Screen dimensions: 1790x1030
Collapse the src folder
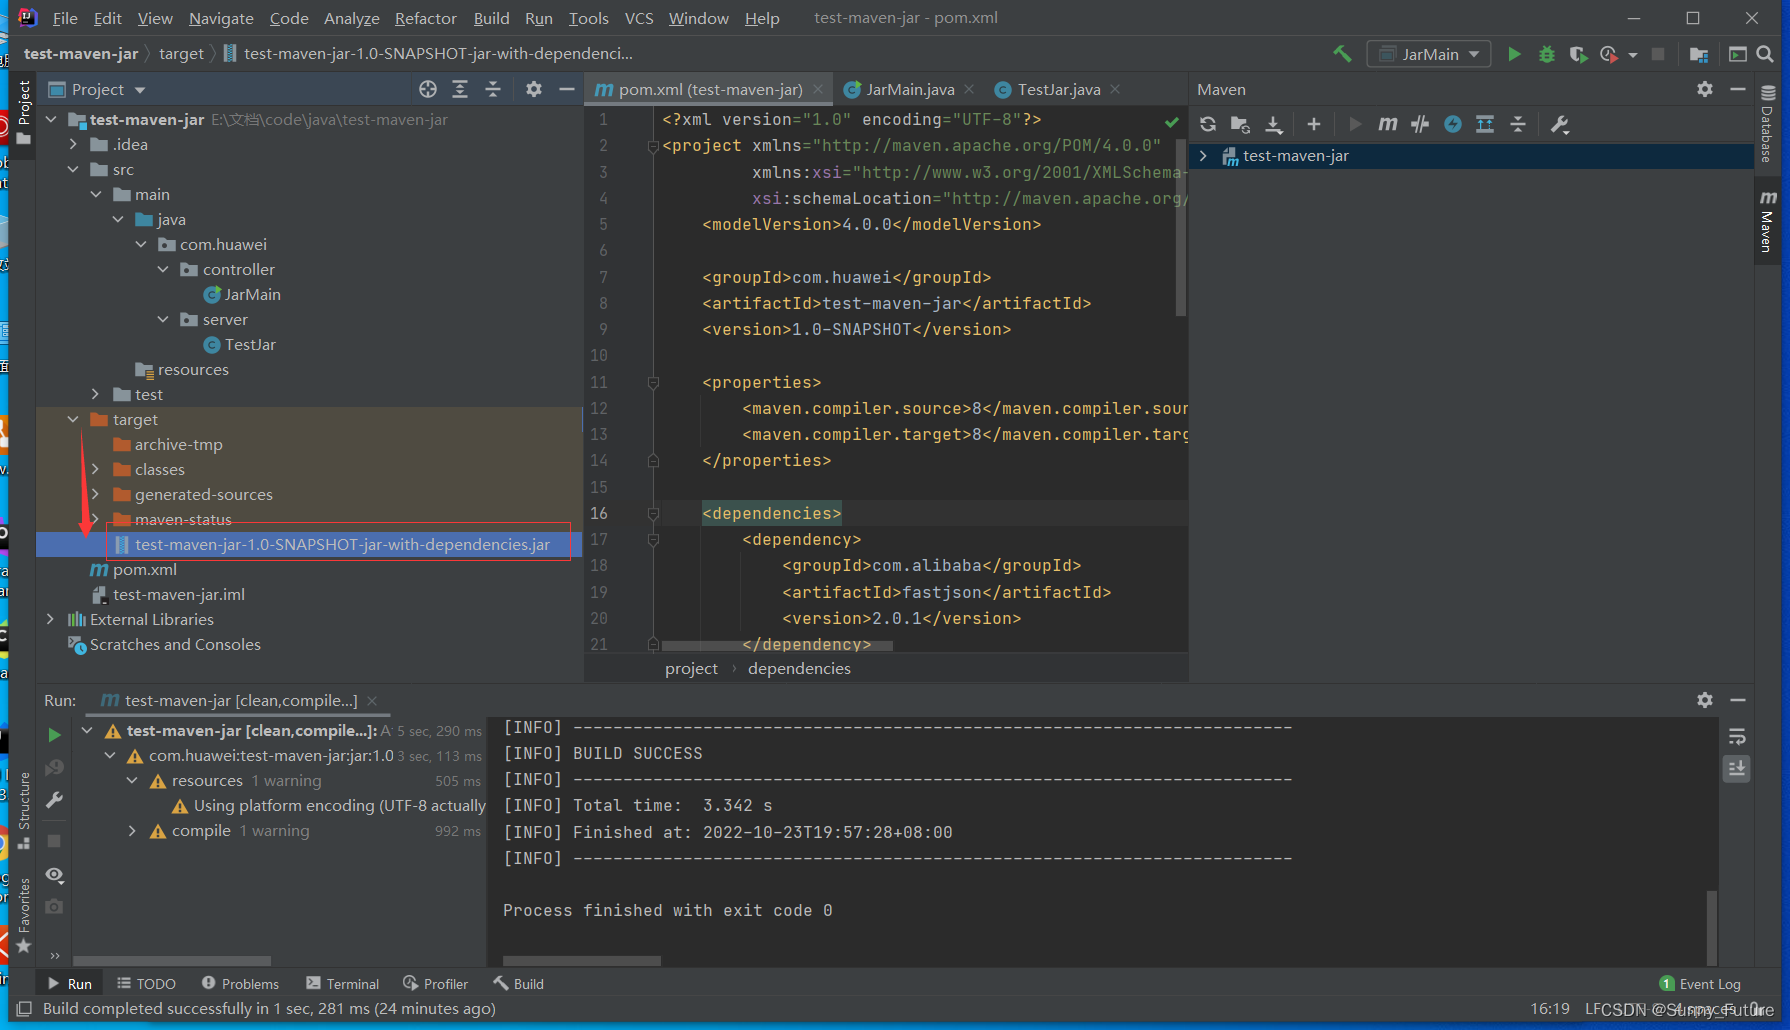(73, 169)
